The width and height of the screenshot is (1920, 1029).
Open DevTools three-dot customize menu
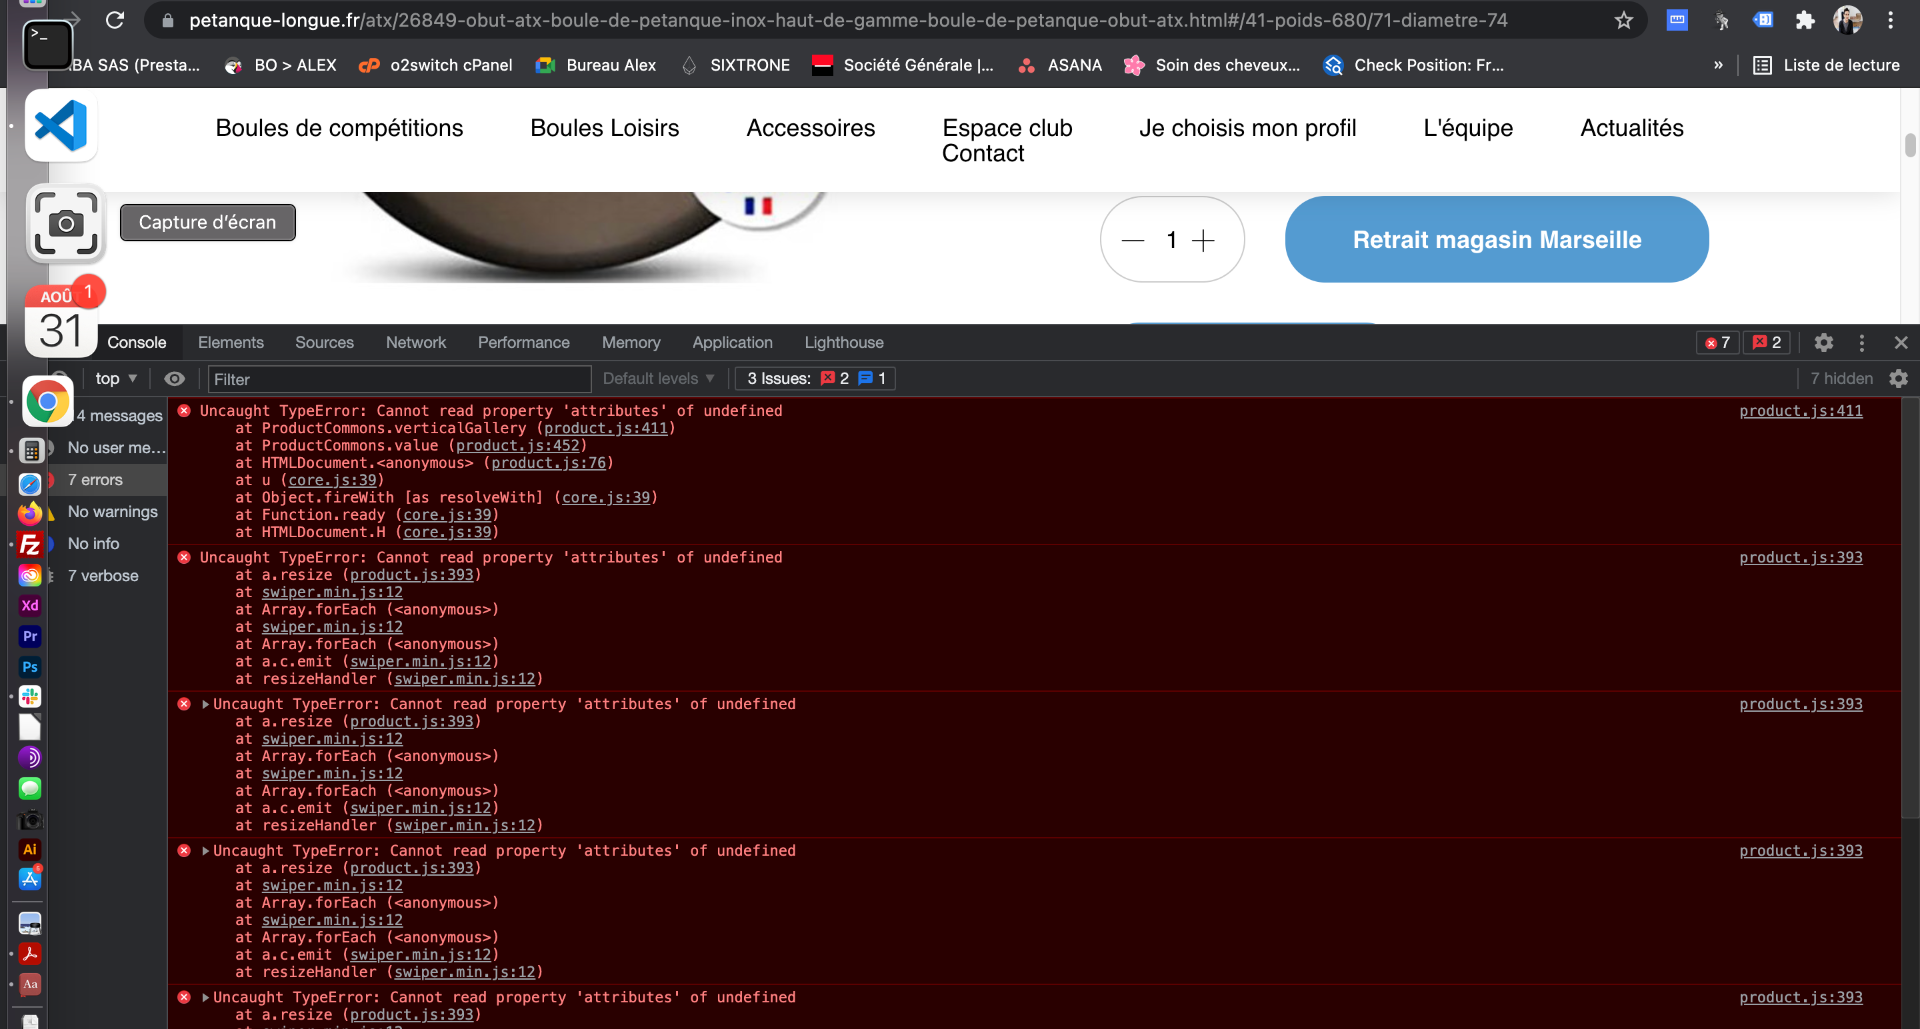[1862, 343]
